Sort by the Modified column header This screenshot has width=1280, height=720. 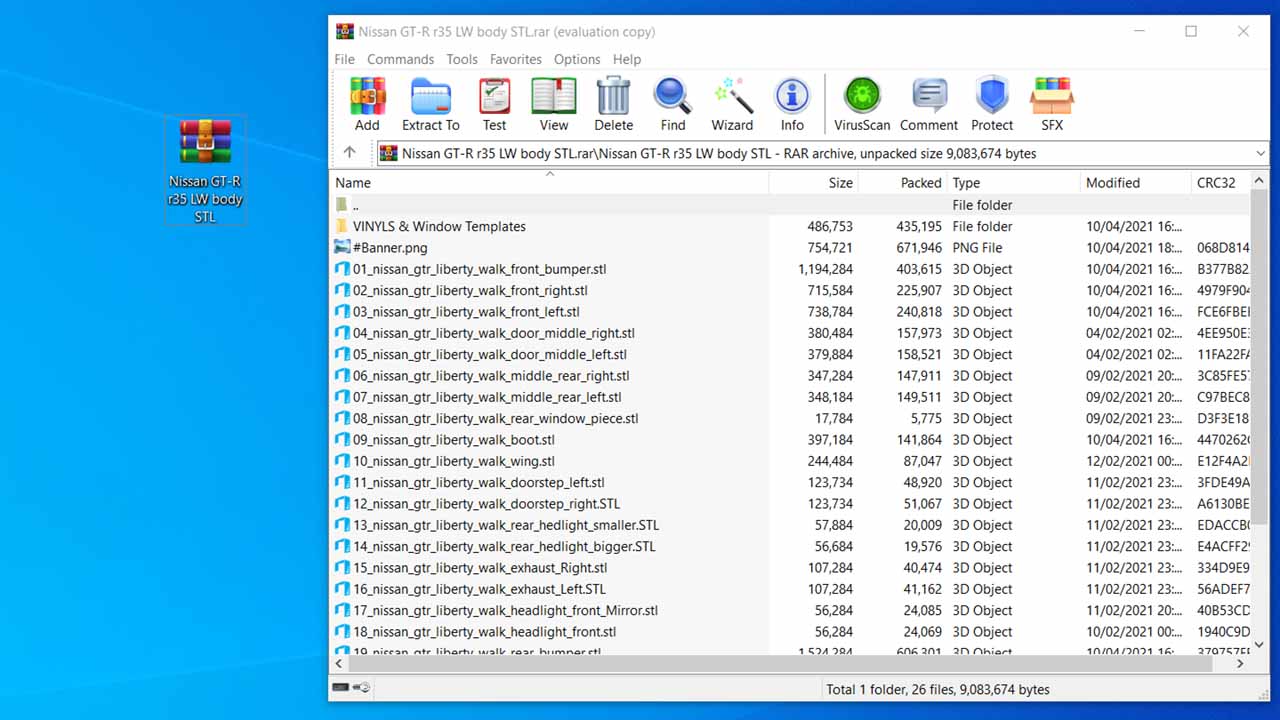coord(1136,182)
